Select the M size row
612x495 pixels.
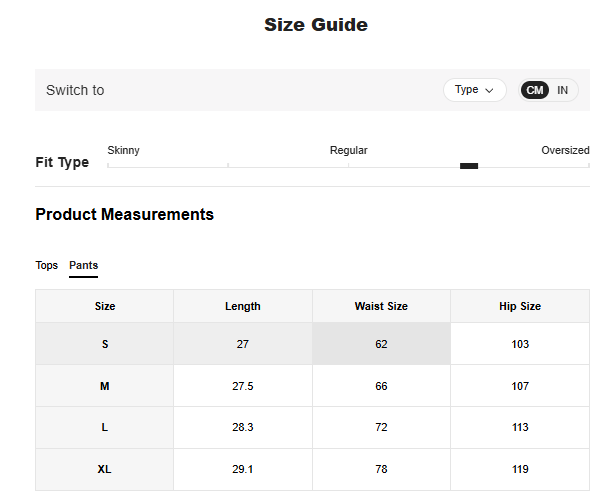coord(105,386)
